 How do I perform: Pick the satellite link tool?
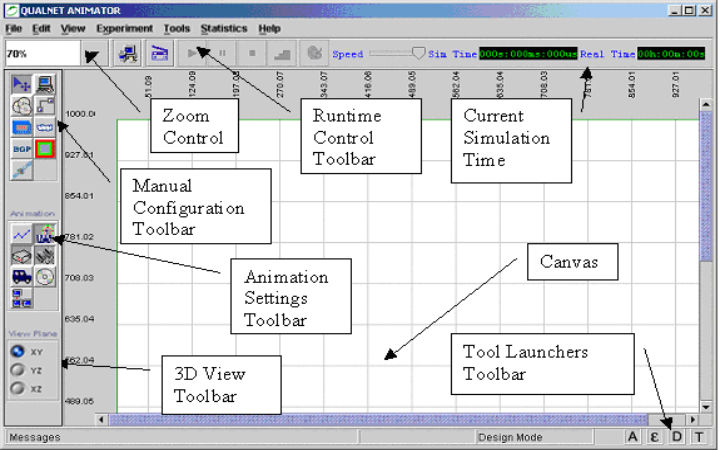pyautogui.click(x=21, y=170)
